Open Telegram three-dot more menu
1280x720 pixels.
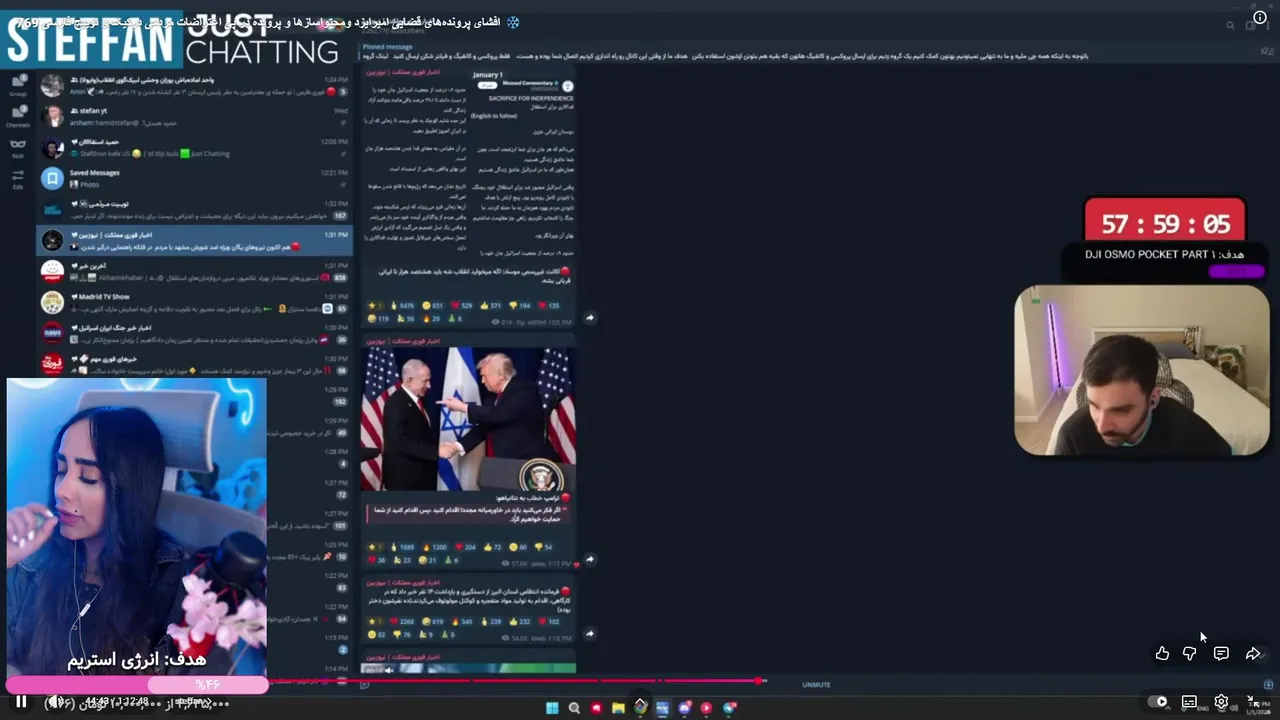pyautogui.click(x=1267, y=25)
